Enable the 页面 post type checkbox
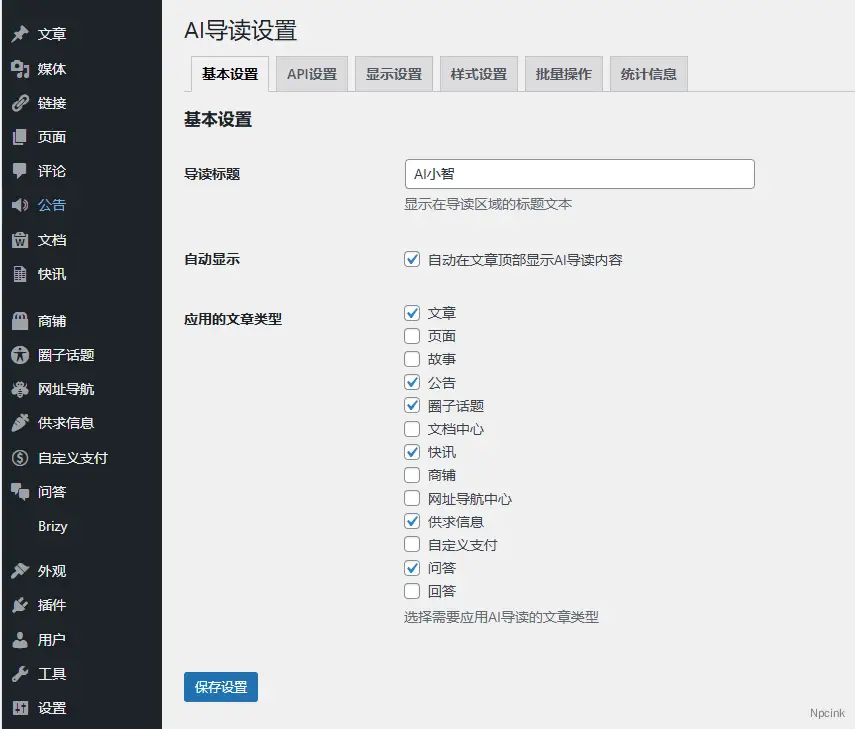The height and width of the screenshot is (729, 855). pyautogui.click(x=411, y=335)
